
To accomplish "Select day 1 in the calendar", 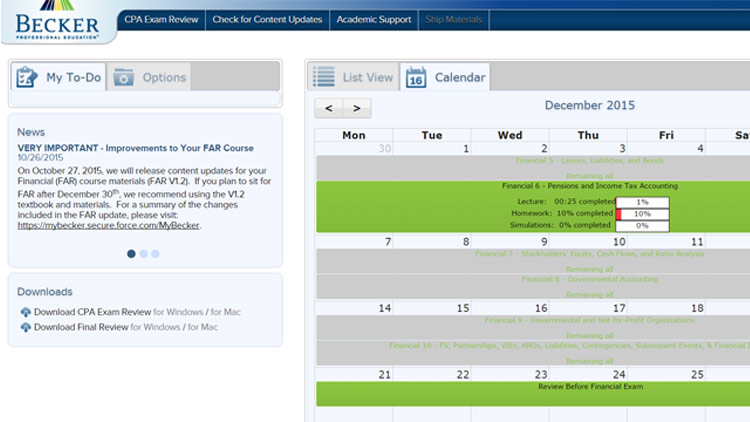I will pos(466,149).
